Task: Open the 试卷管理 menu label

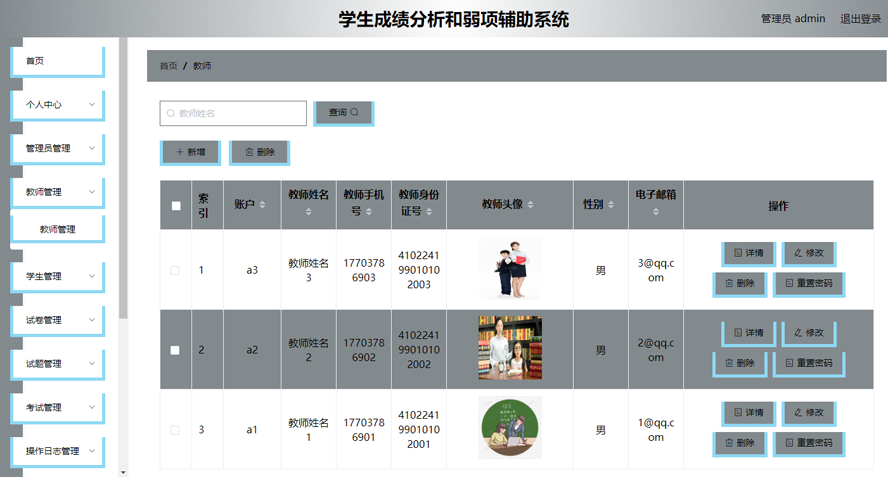Action: tap(44, 320)
